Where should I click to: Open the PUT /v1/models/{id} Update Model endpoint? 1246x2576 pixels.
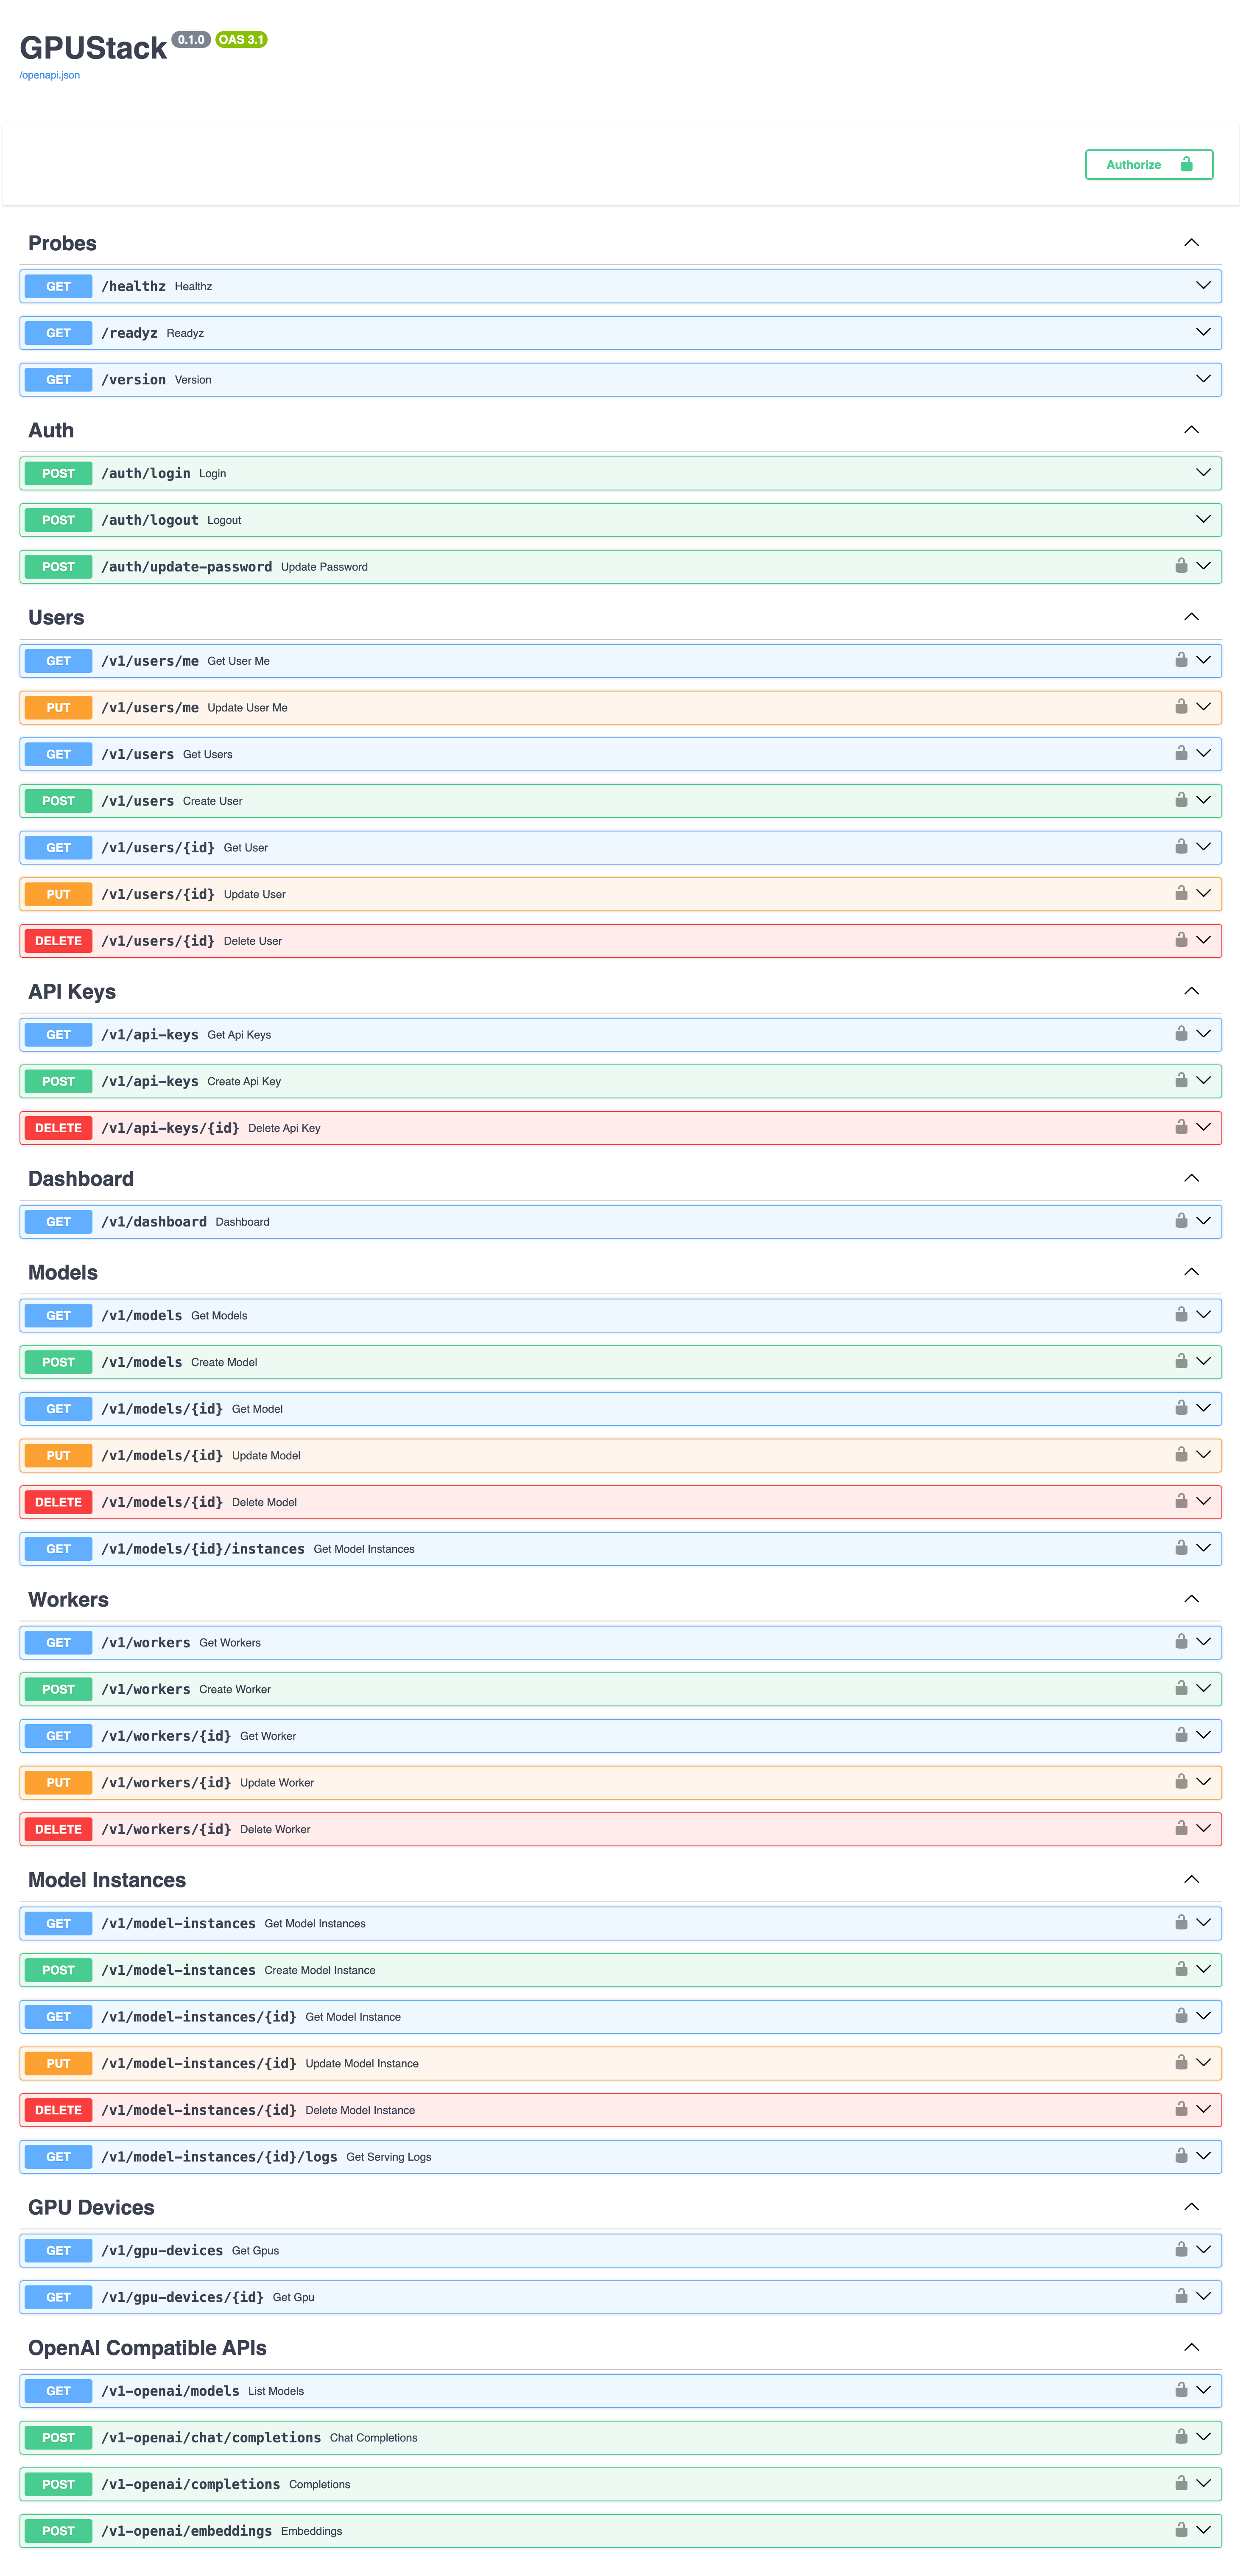click(620, 1455)
